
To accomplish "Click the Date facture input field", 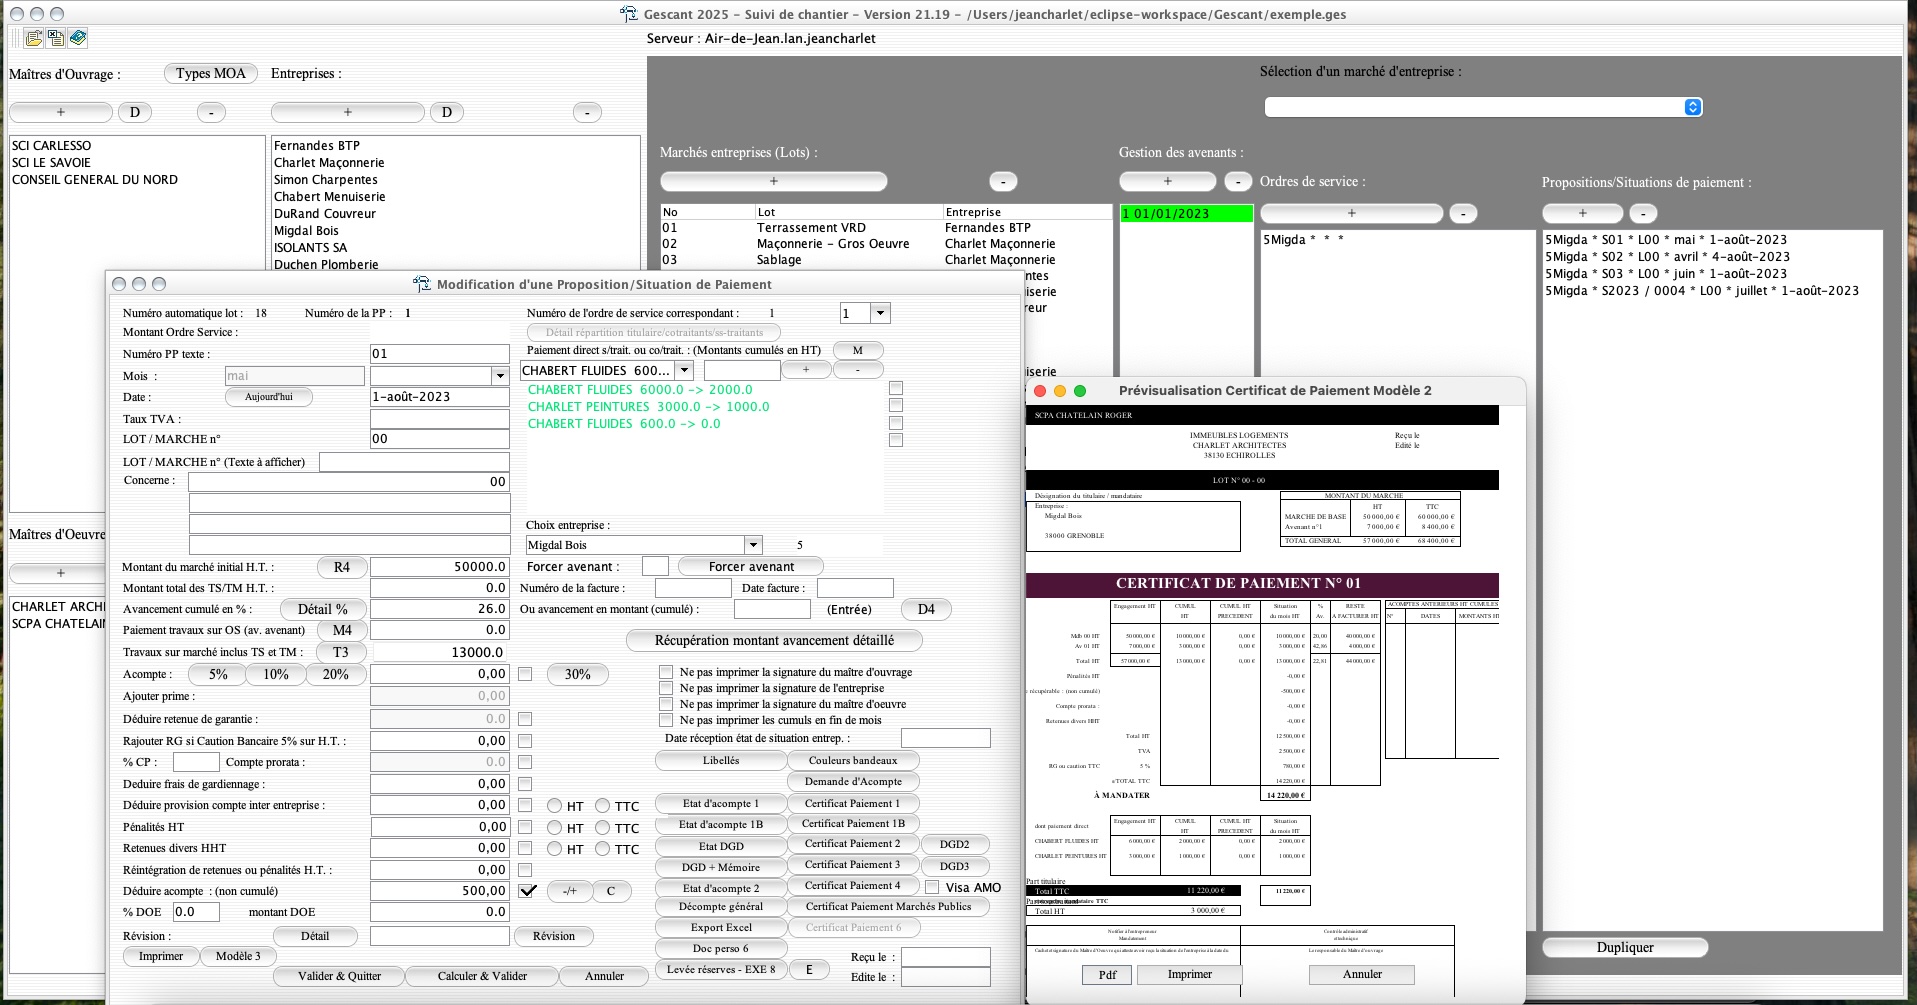I will tap(855, 588).
